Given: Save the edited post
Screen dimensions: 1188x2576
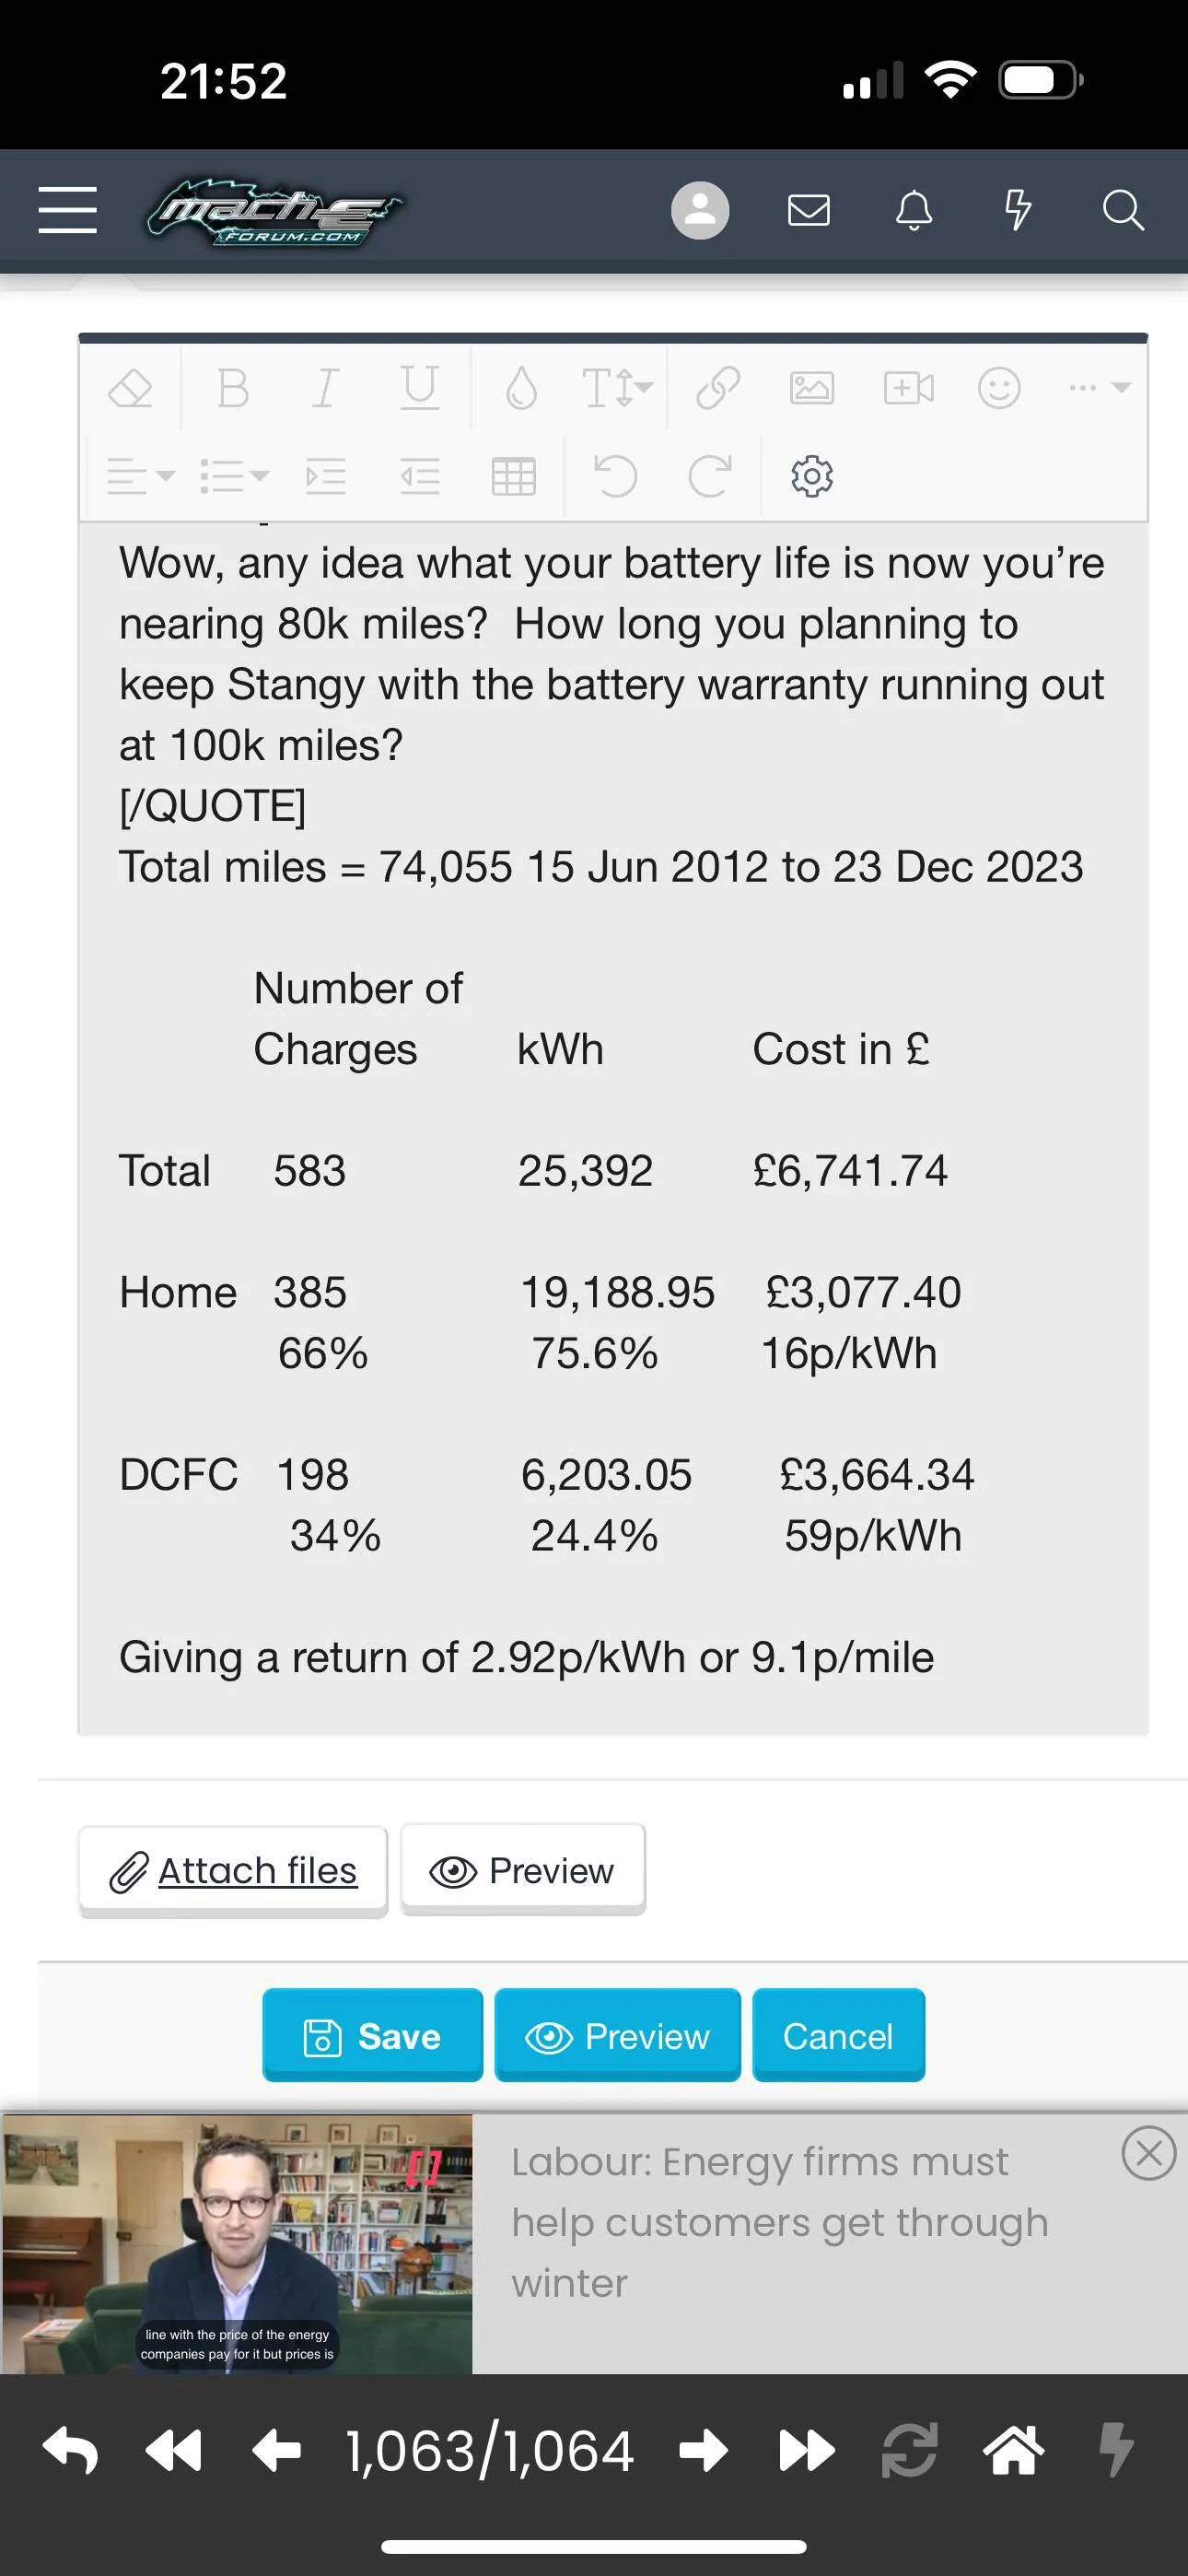Looking at the screenshot, I should (372, 2036).
